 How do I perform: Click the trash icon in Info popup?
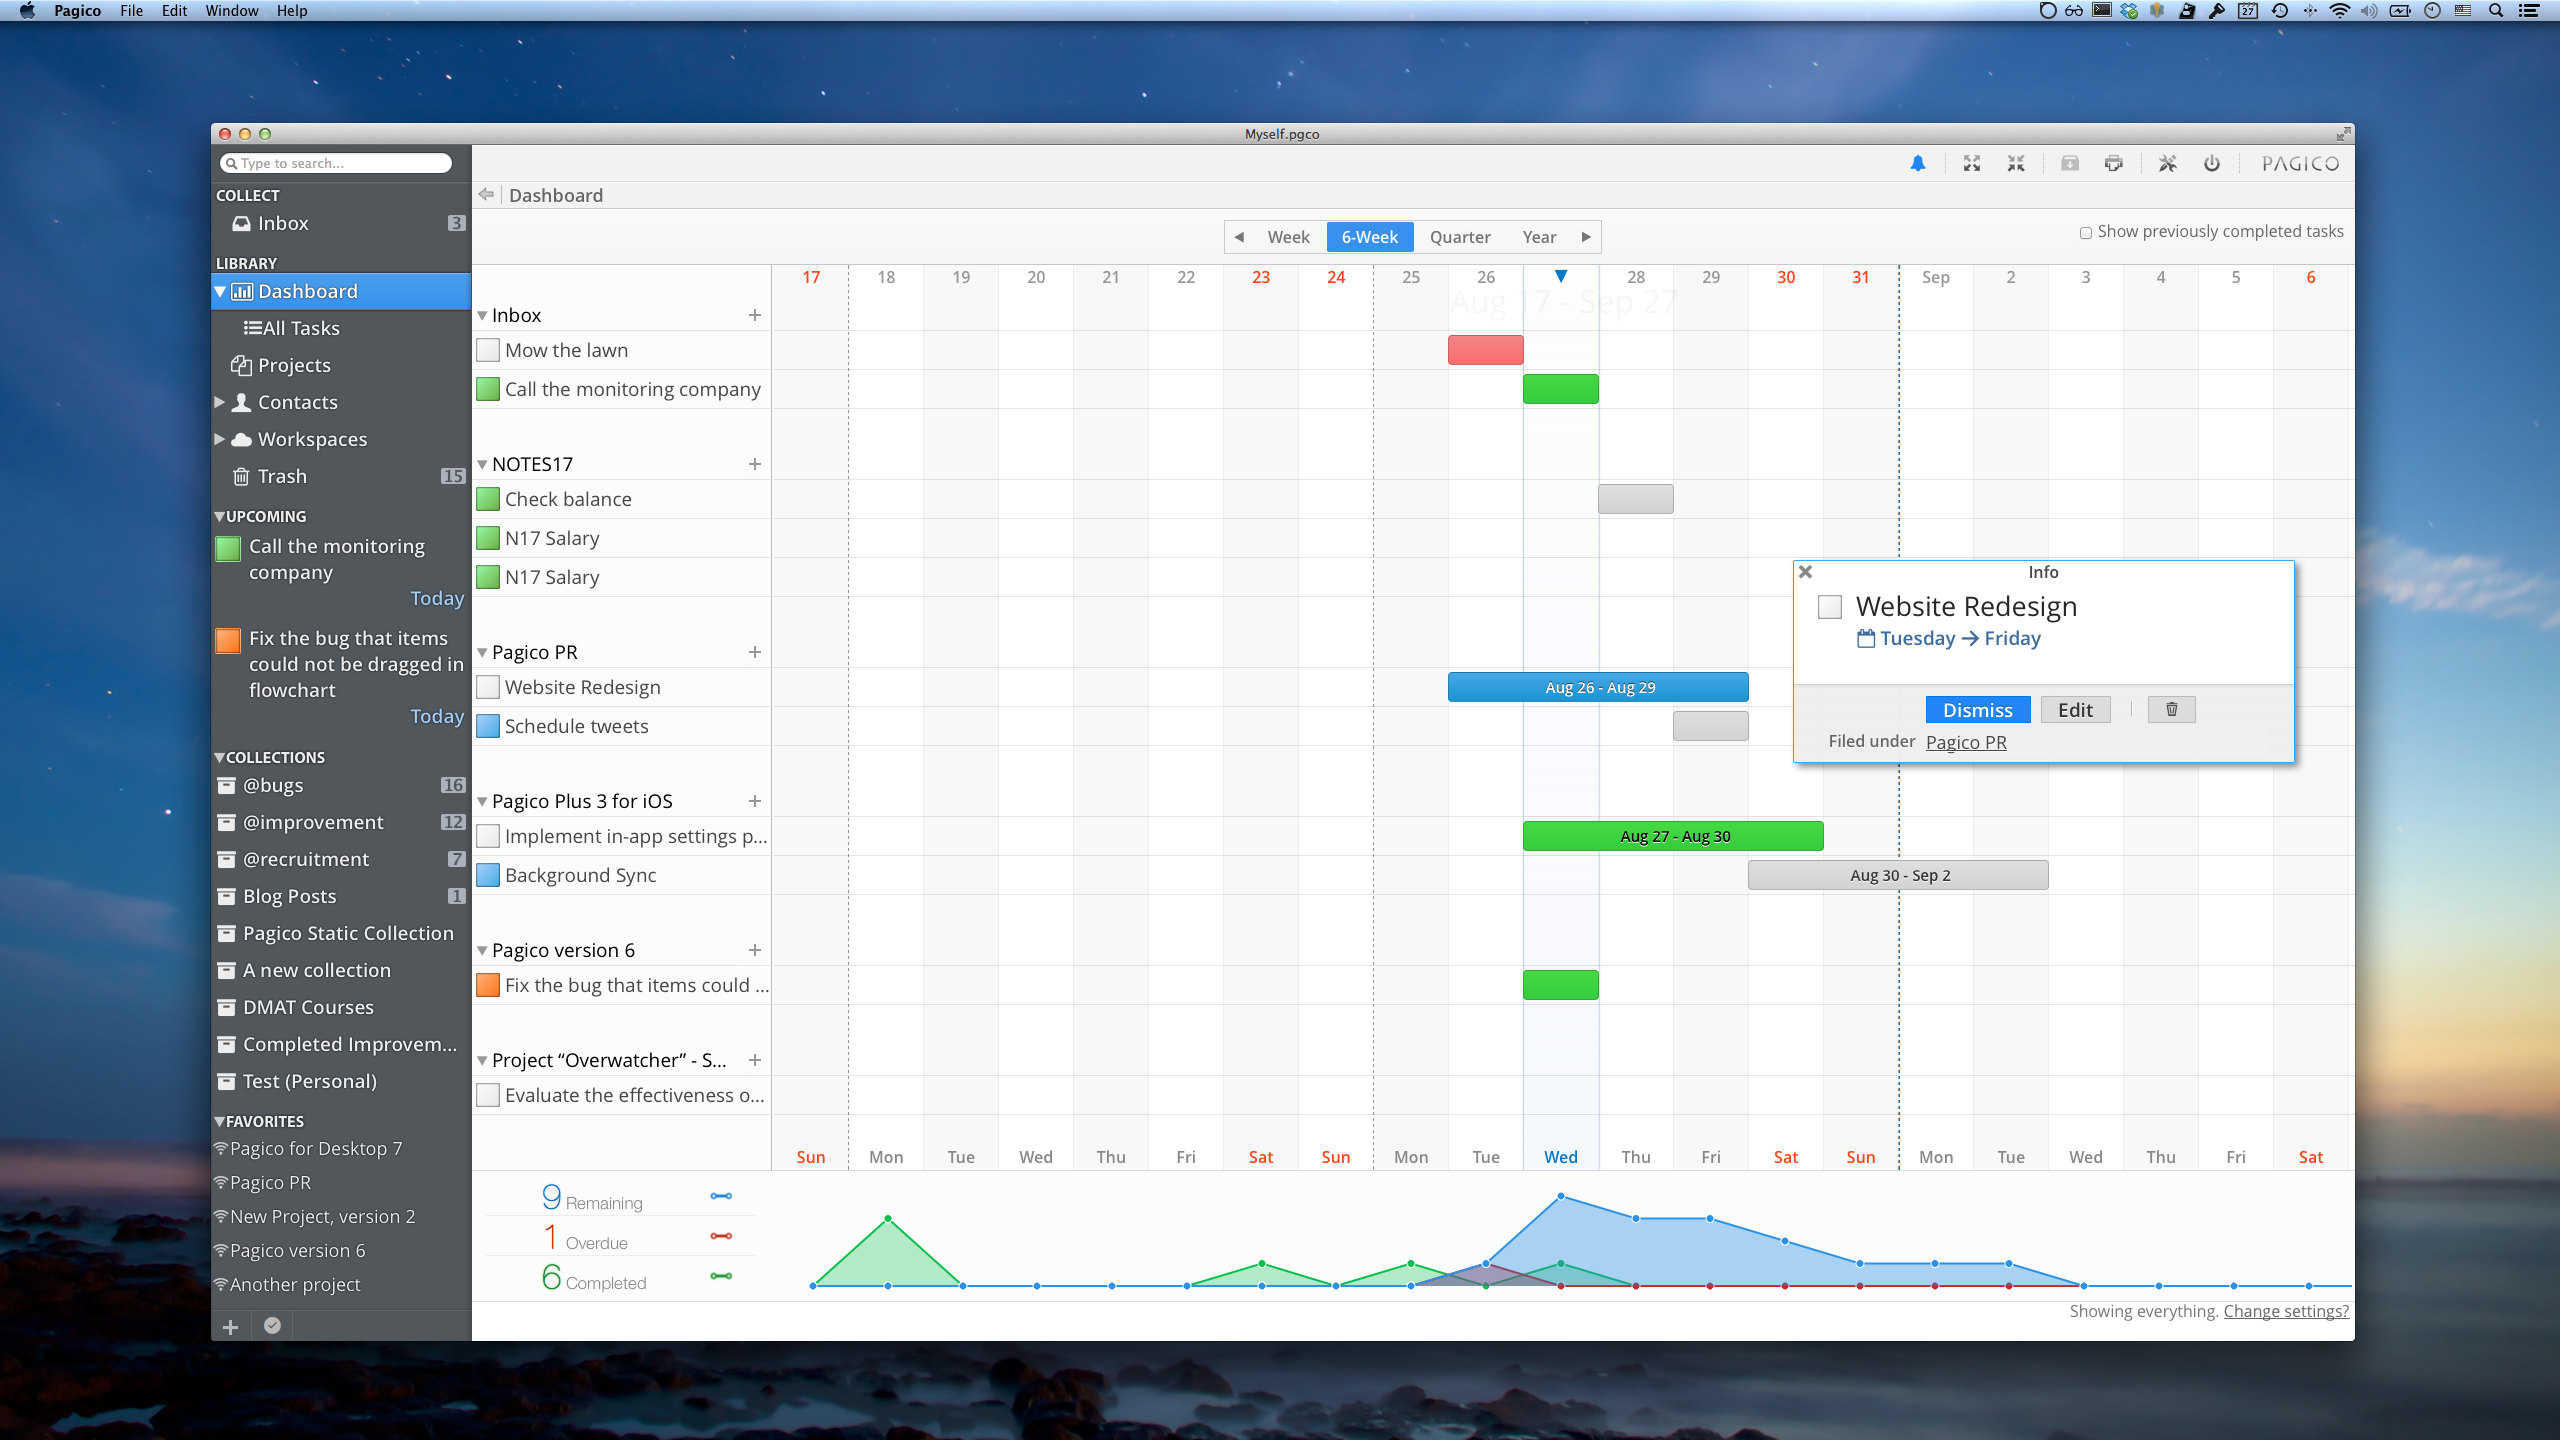tap(2171, 709)
